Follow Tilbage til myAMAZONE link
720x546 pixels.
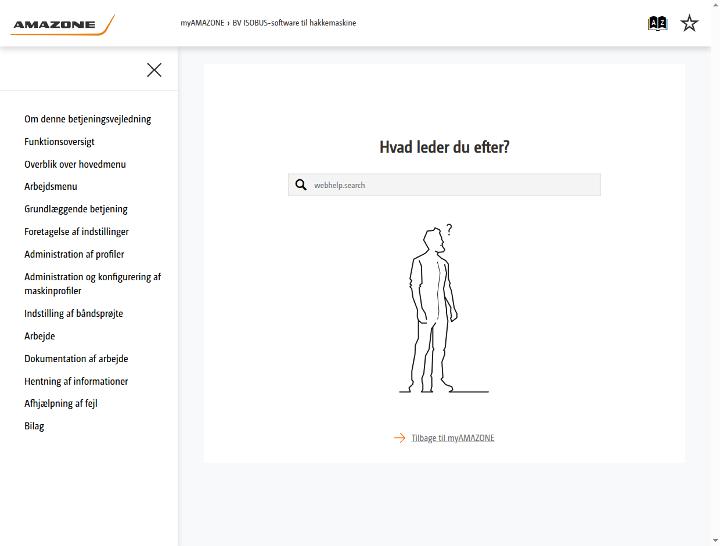(453, 438)
